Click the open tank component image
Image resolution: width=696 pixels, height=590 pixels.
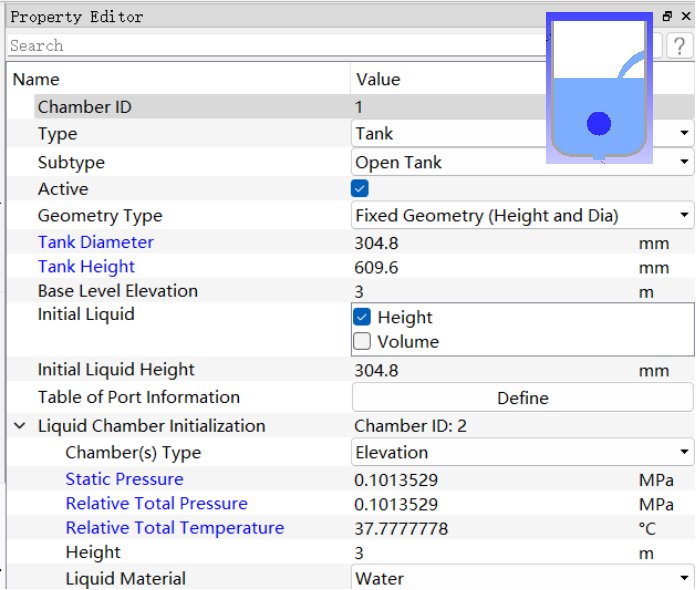tap(598, 88)
